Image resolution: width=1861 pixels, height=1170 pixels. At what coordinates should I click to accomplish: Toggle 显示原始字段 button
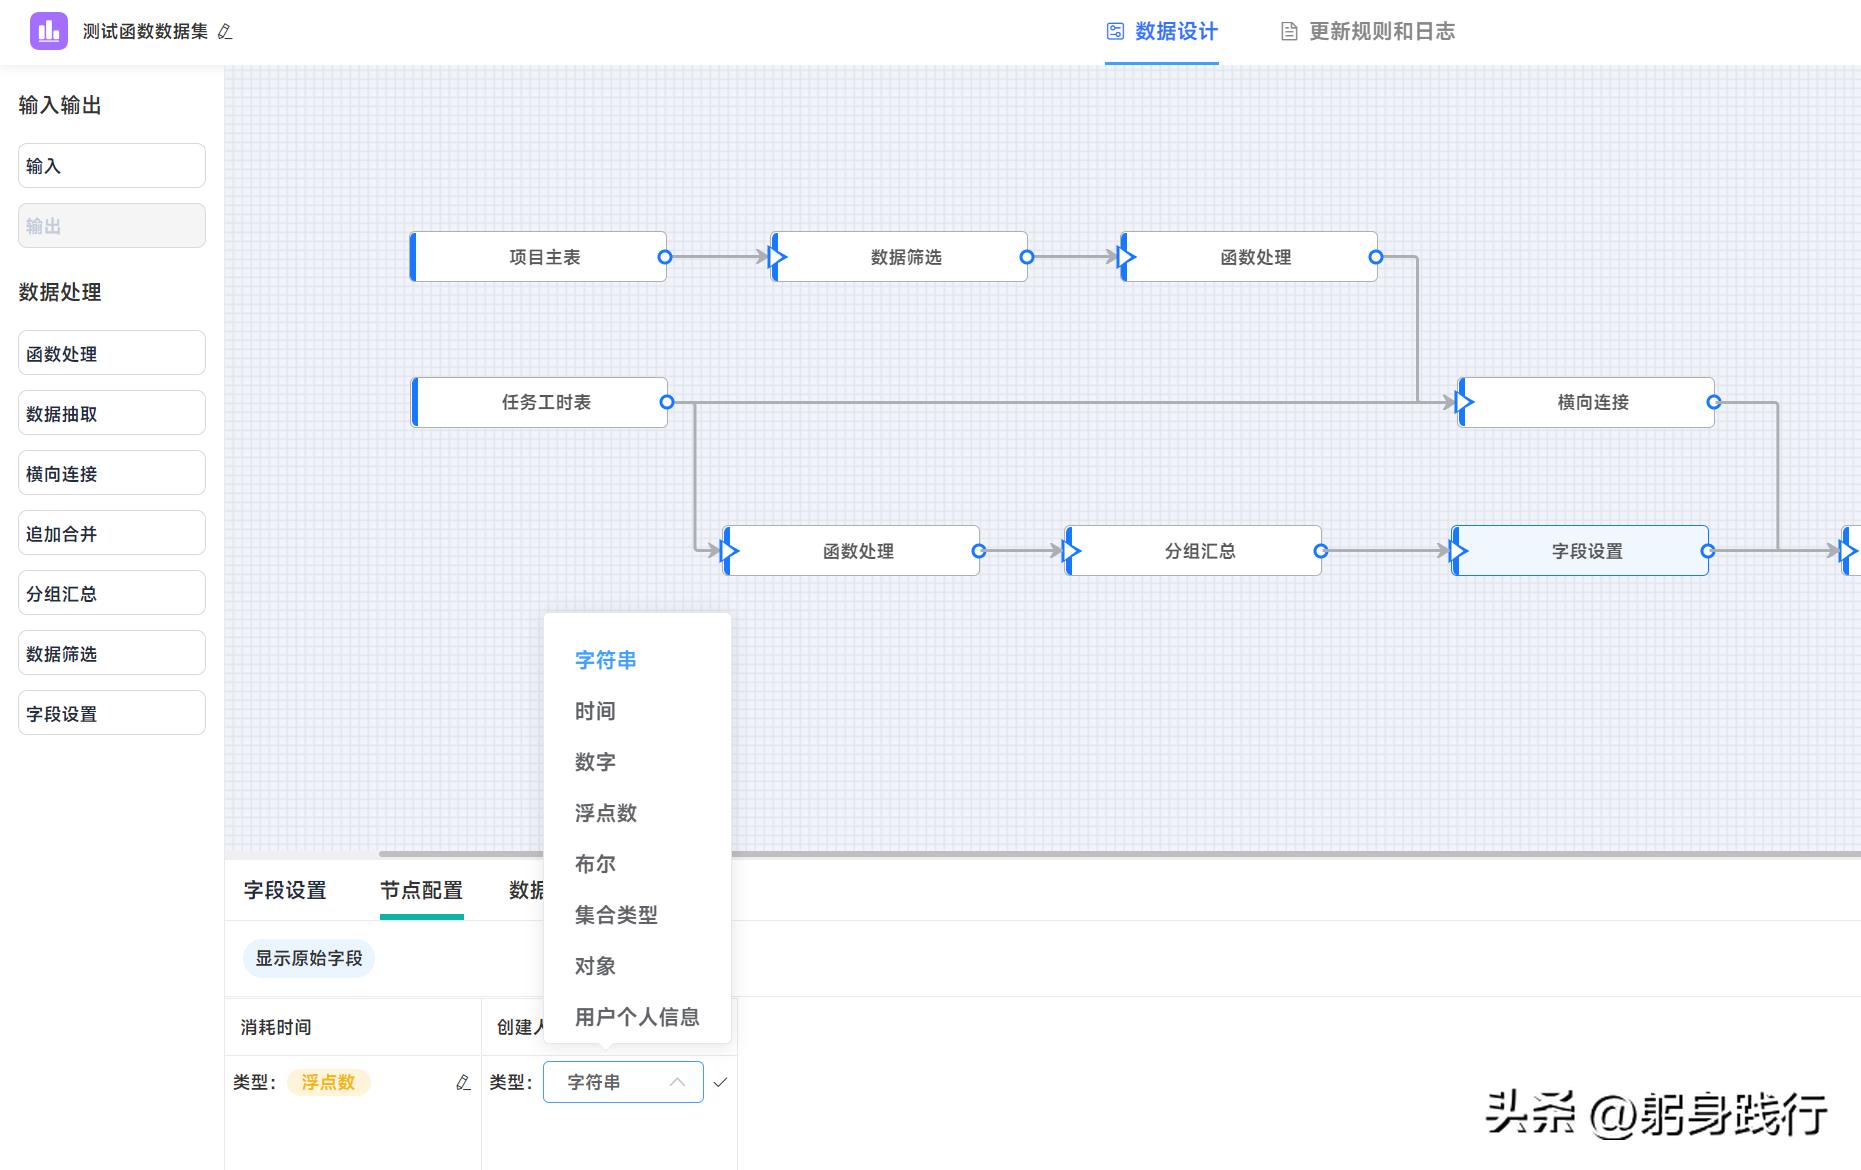309,958
